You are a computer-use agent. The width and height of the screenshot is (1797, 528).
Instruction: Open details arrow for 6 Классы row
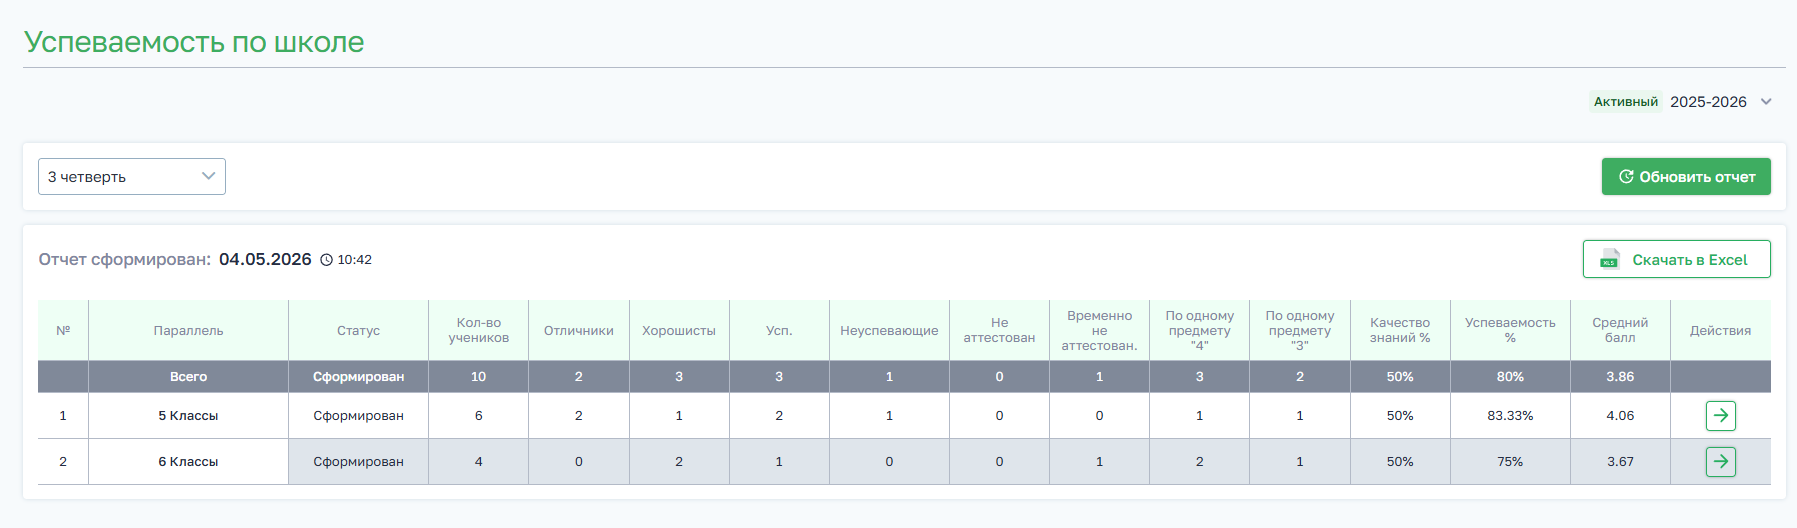(x=1720, y=461)
